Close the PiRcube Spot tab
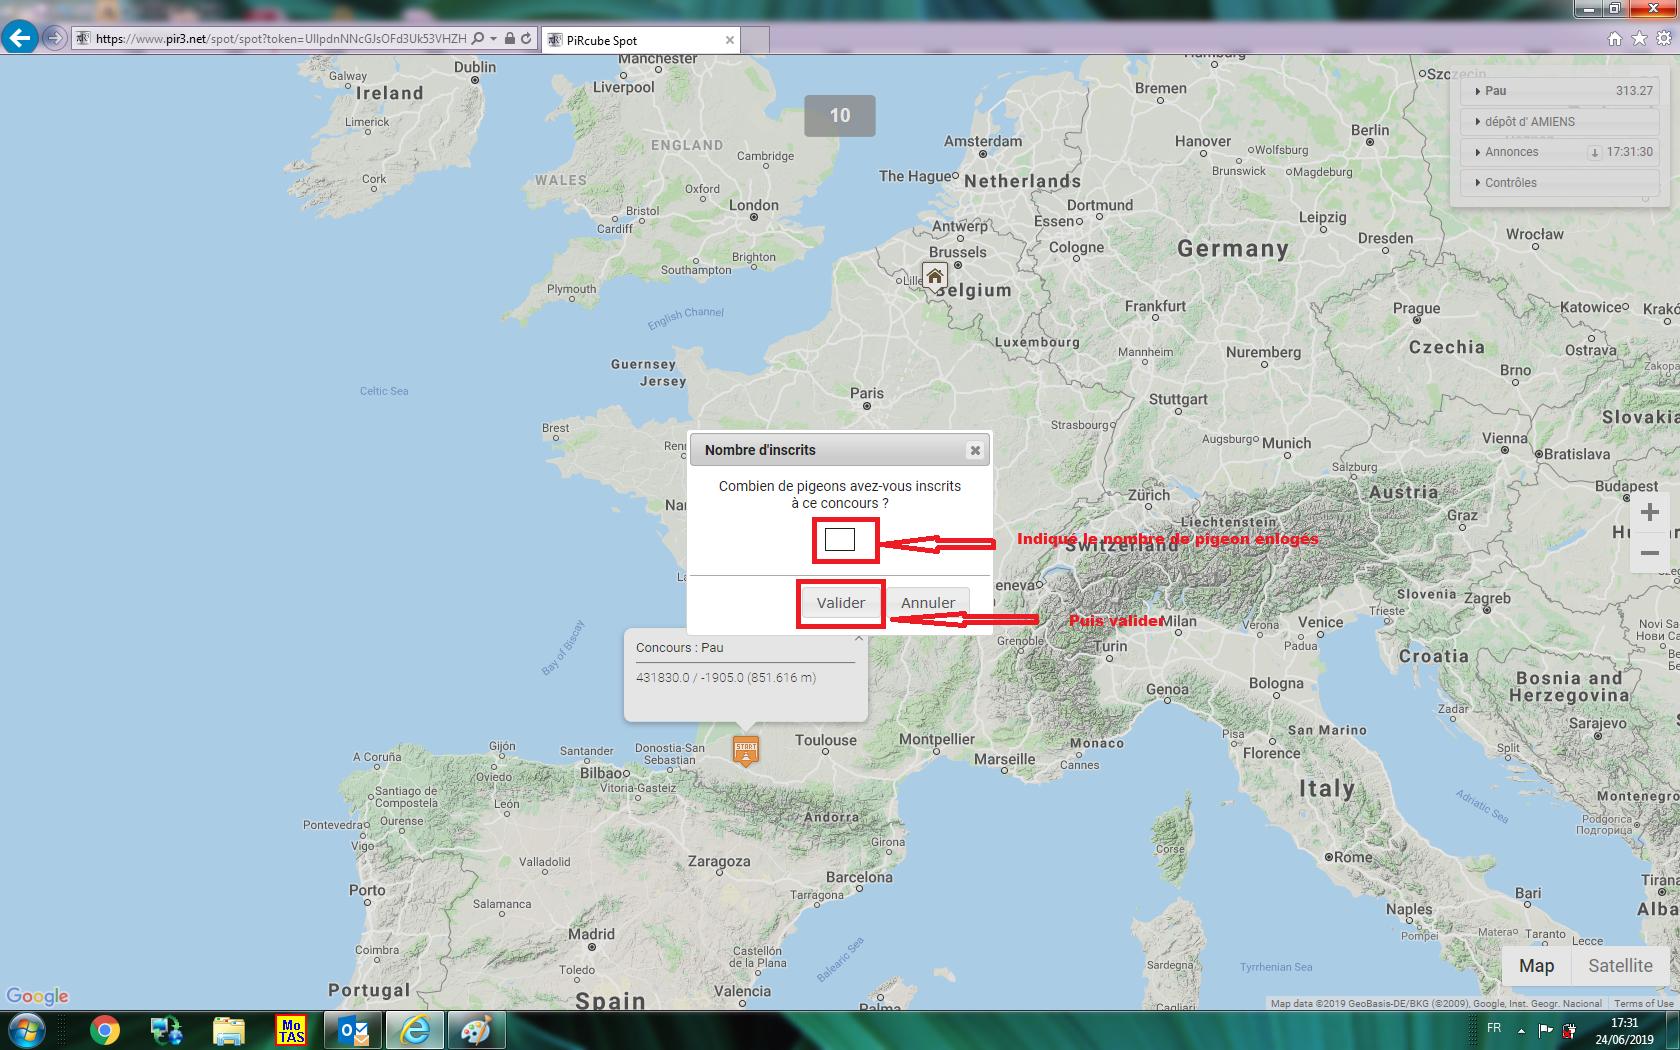The width and height of the screenshot is (1680, 1050). point(730,40)
